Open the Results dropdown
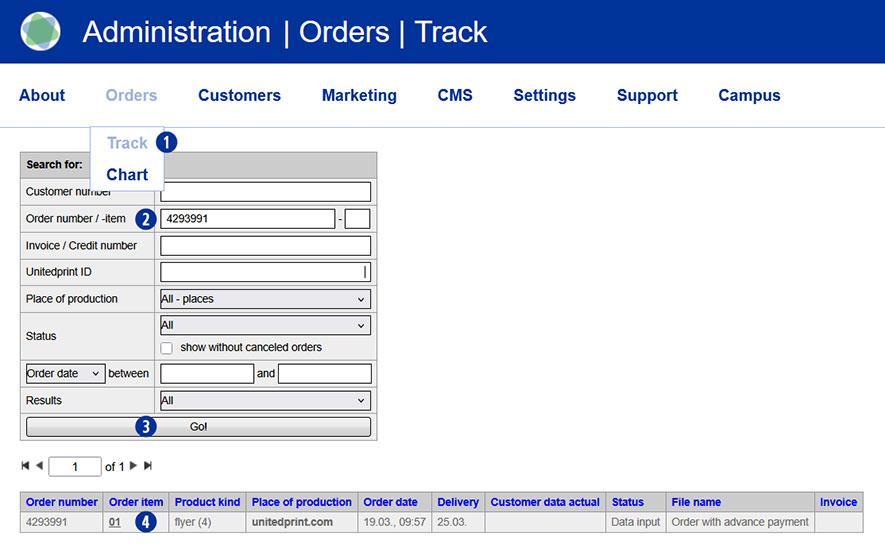The image size is (885, 548). point(265,400)
